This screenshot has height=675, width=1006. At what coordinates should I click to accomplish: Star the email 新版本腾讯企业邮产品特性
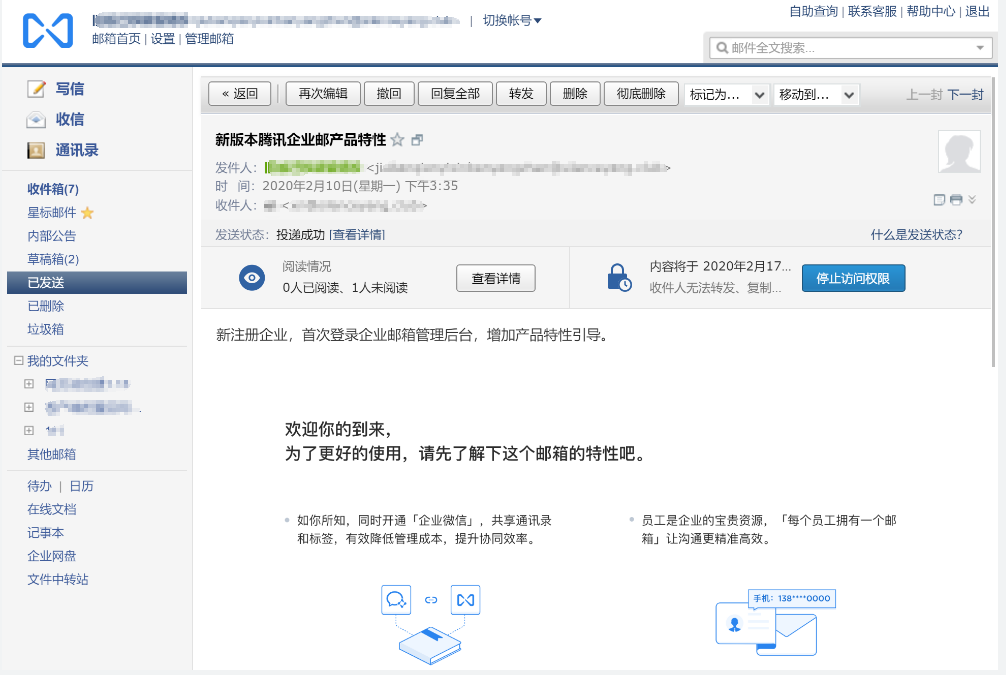[x=398, y=140]
